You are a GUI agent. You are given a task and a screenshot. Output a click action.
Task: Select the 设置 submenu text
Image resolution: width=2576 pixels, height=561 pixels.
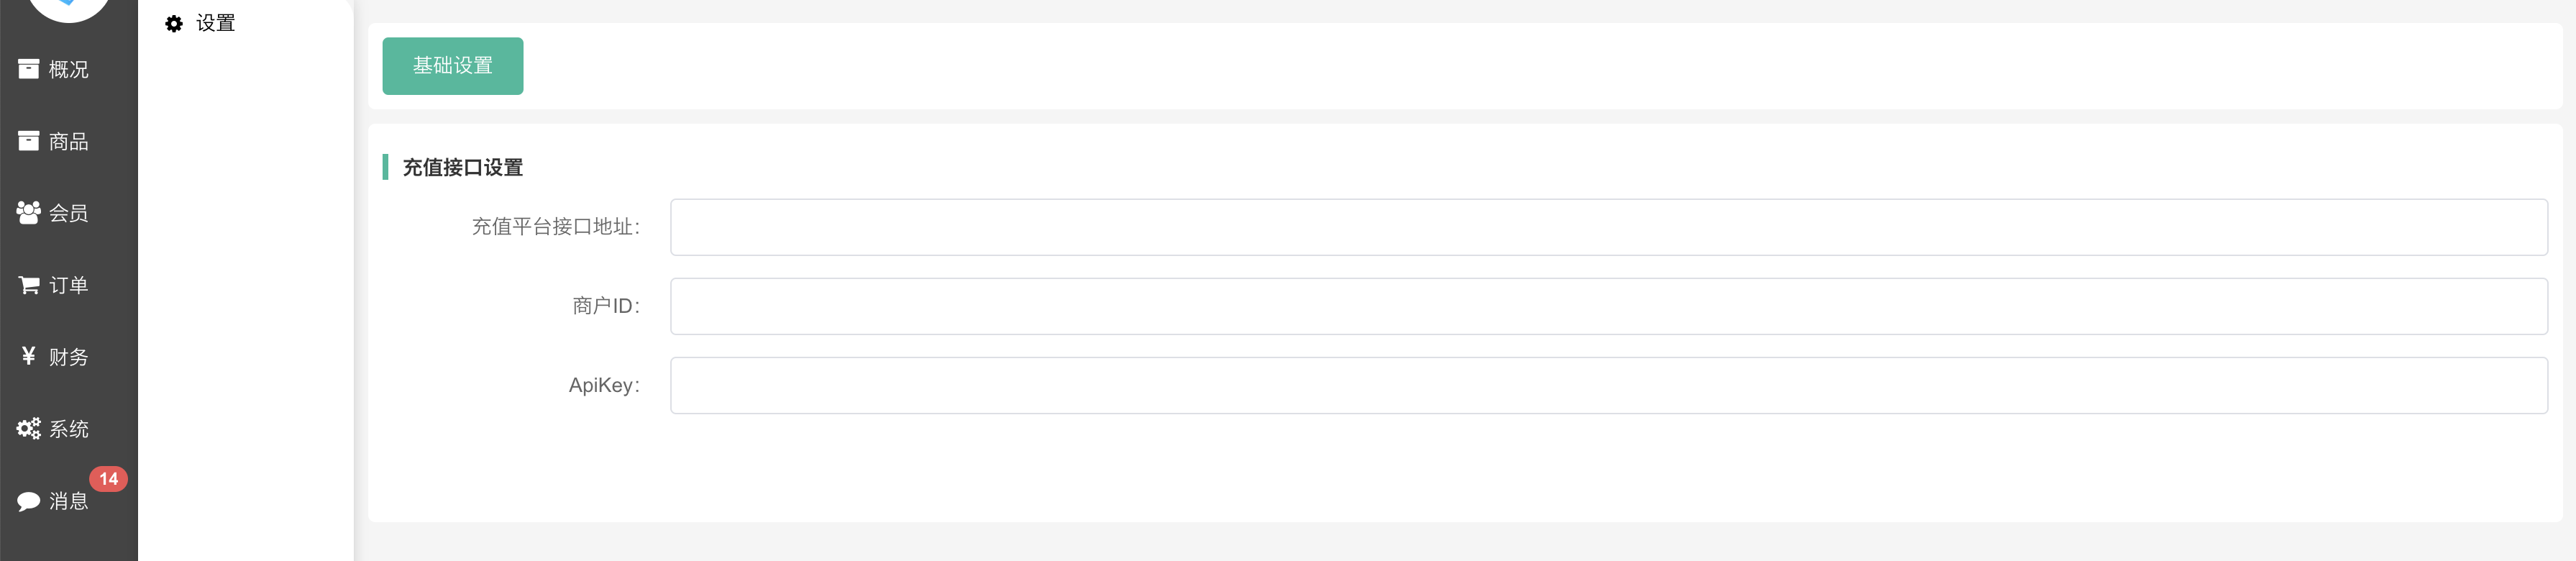tap(215, 23)
